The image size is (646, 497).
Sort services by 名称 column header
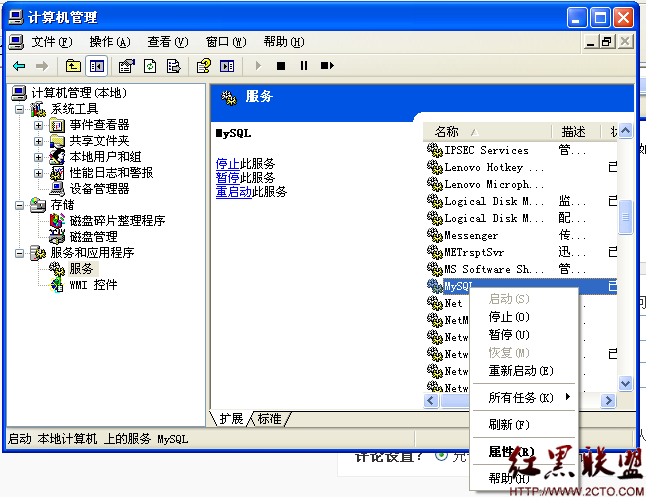(x=487, y=132)
